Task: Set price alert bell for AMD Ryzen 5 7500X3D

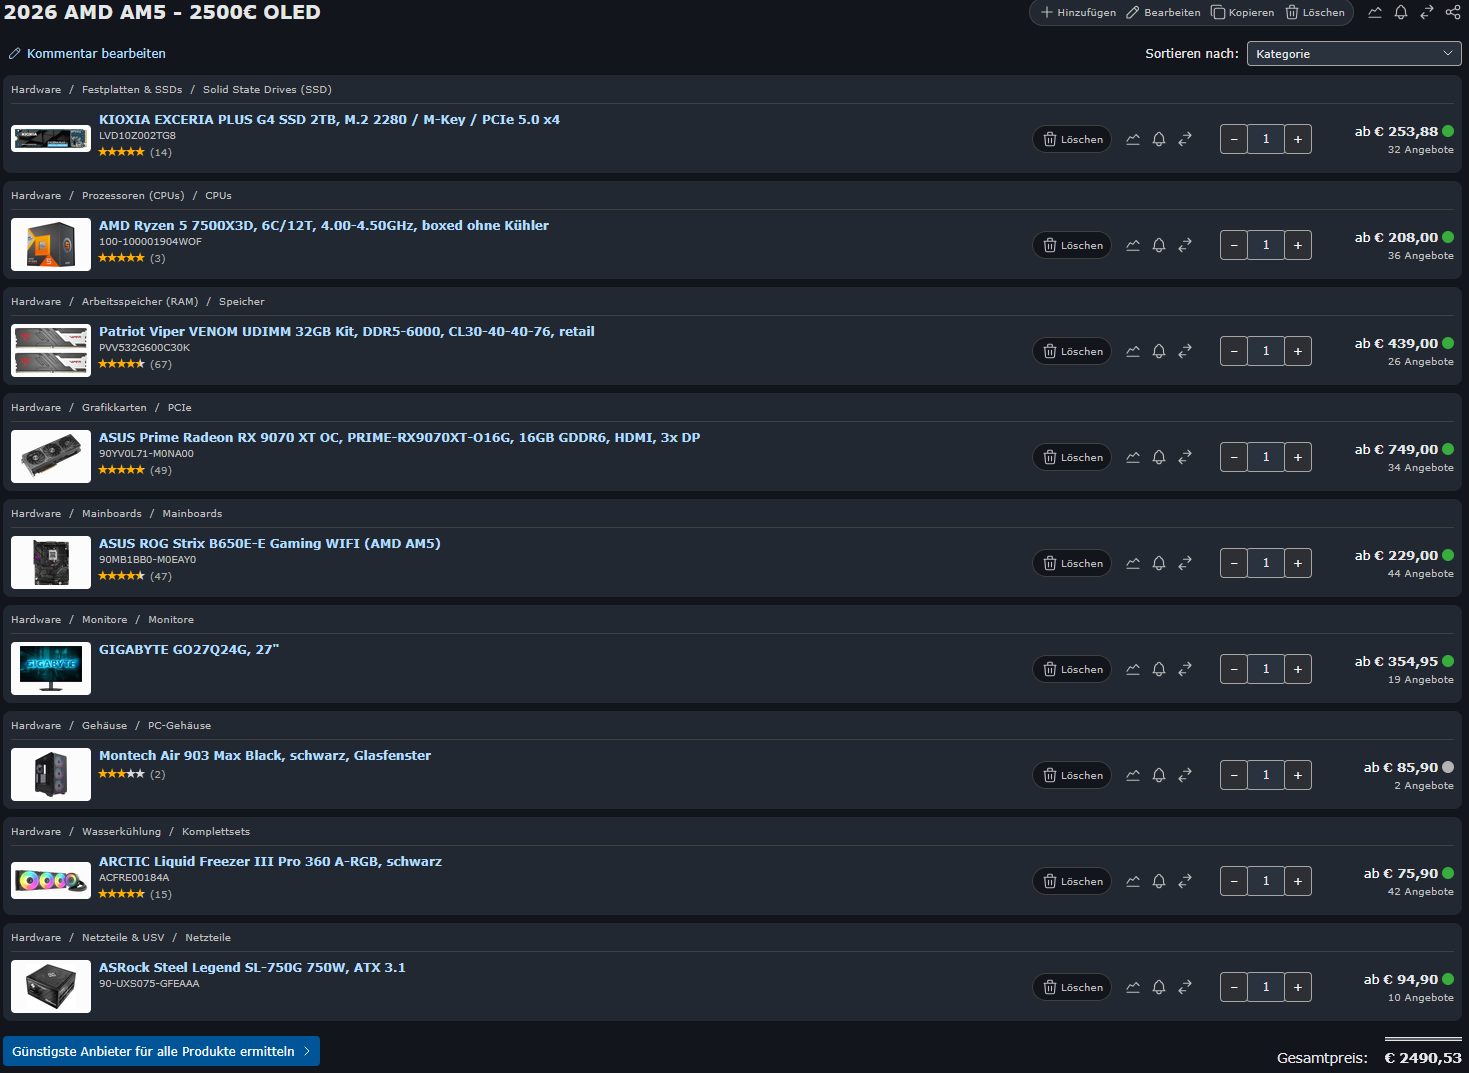Action: tap(1159, 245)
